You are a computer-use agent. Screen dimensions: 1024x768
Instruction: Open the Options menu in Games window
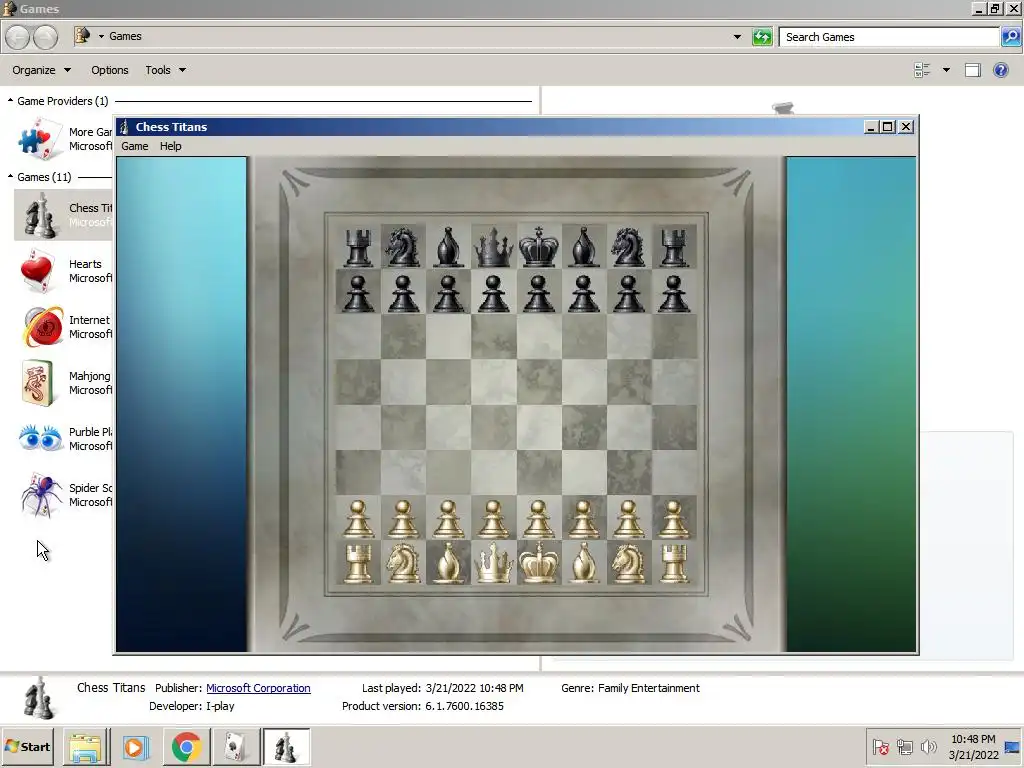110,70
